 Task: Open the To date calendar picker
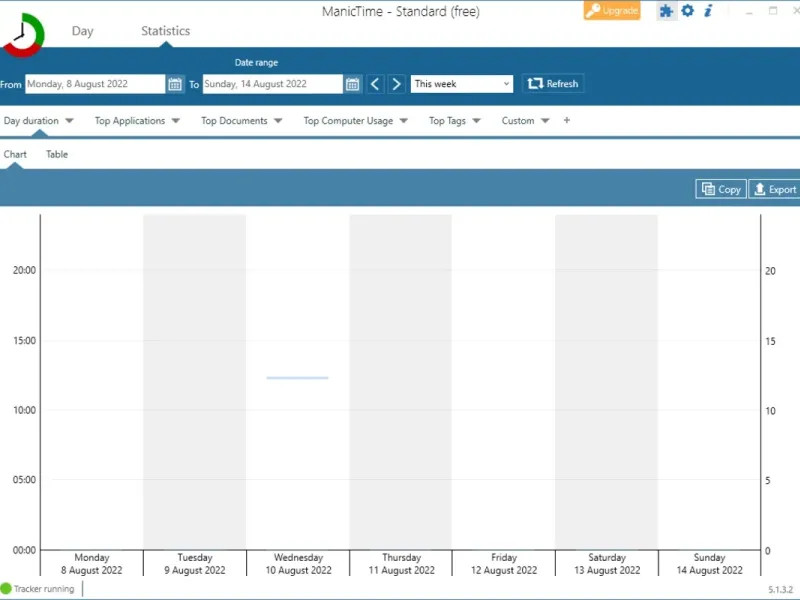353,84
